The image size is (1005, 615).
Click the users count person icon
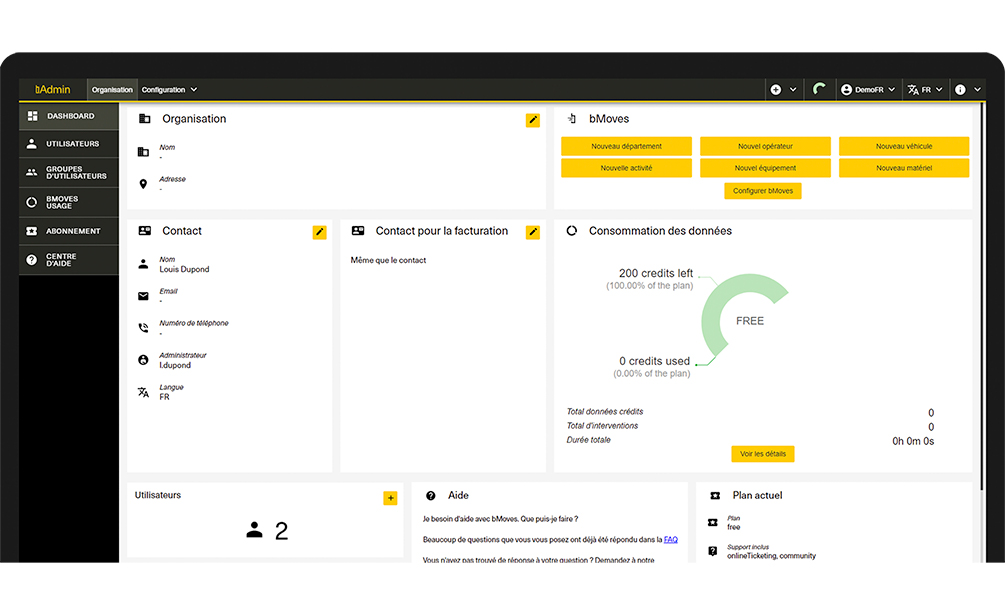[x=254, y=530]
